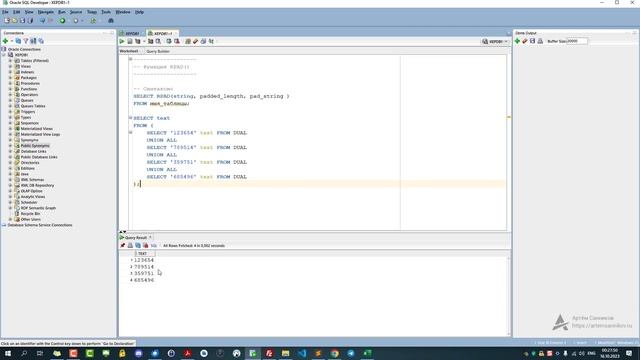640x360 pixels.
Task: Open the Window menu
Action: click(123, 12)
